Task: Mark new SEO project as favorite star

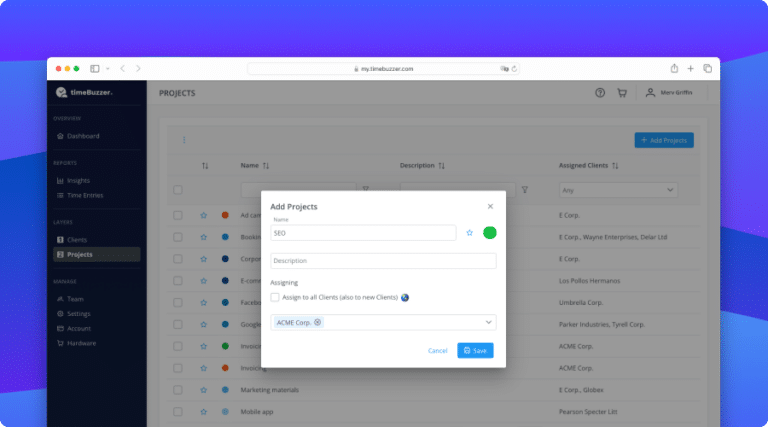Action: pyautogui.click(x=469, y=233)
